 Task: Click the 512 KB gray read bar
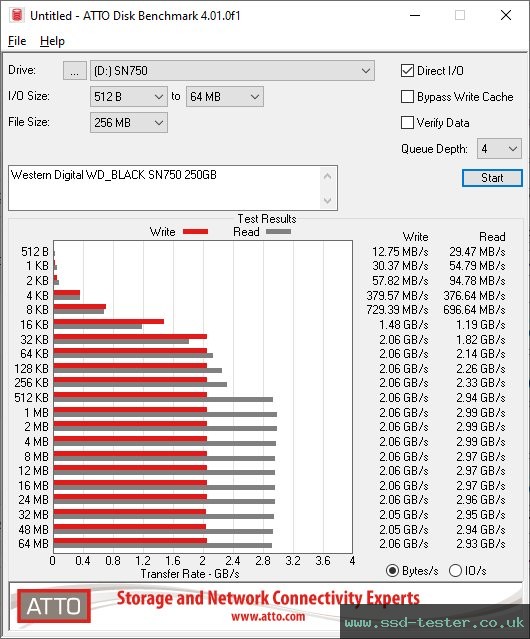coord(163,399)
